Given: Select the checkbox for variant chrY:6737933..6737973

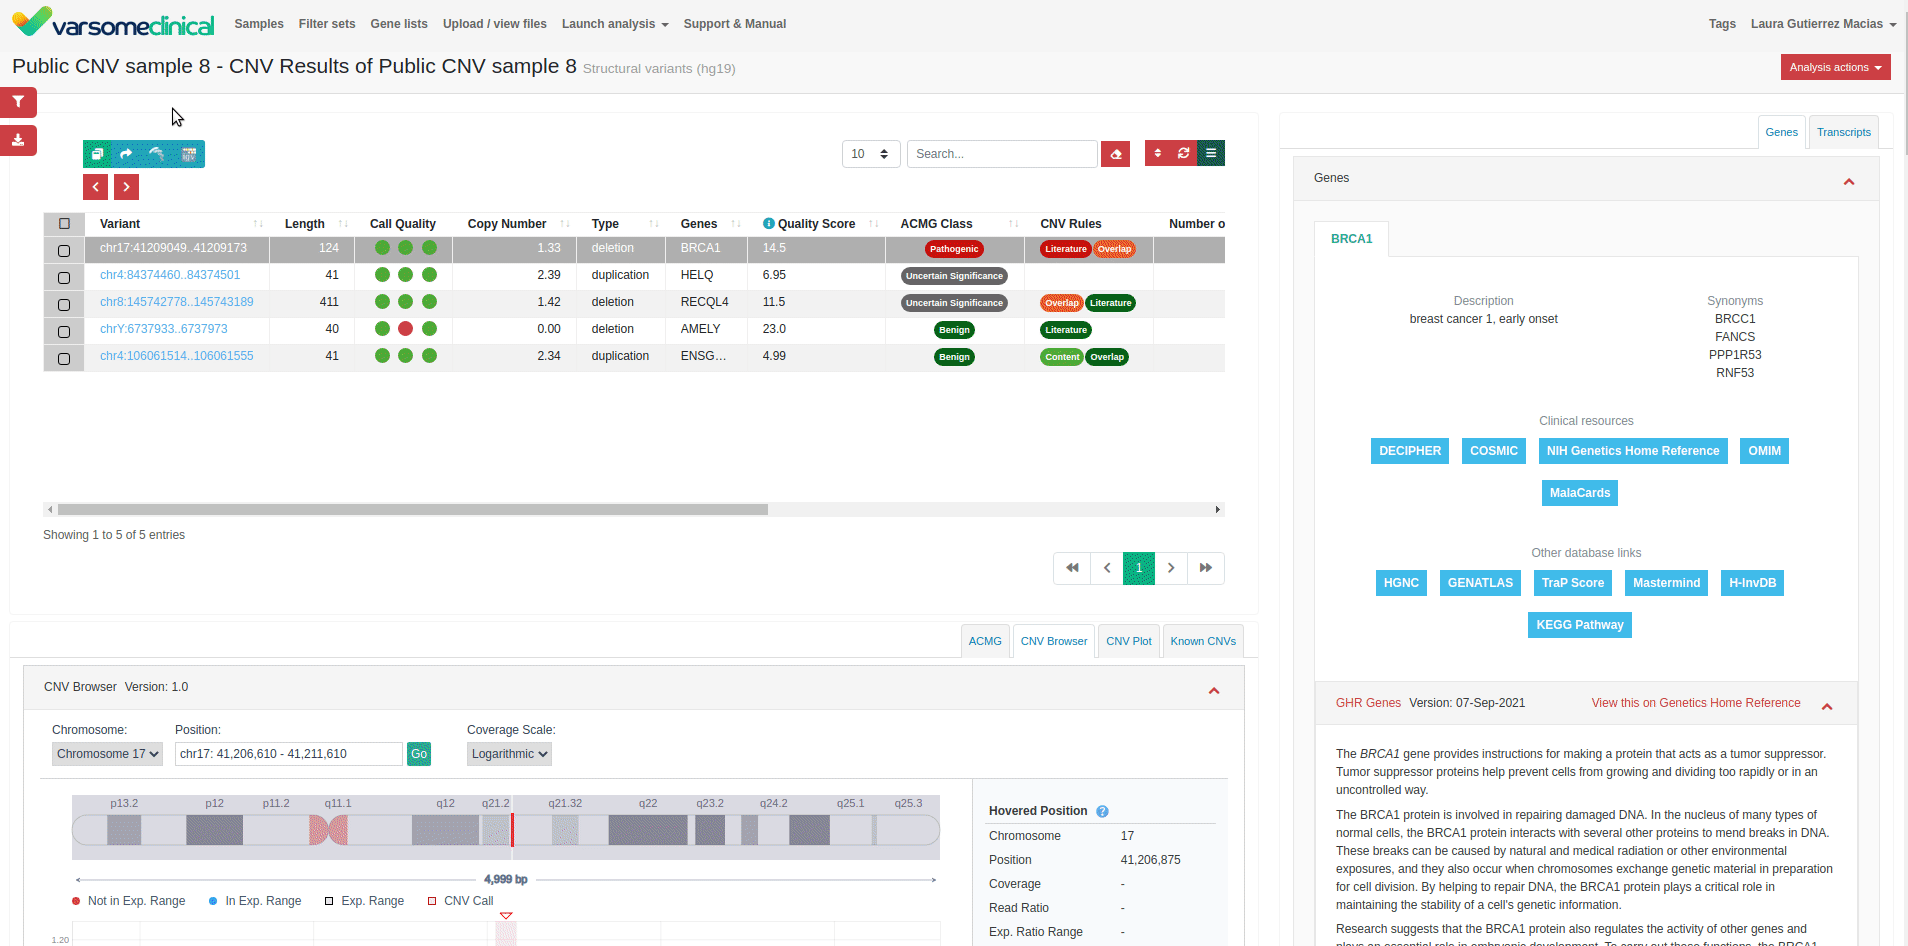Looking at the screenshot, I should pos(64,331).
